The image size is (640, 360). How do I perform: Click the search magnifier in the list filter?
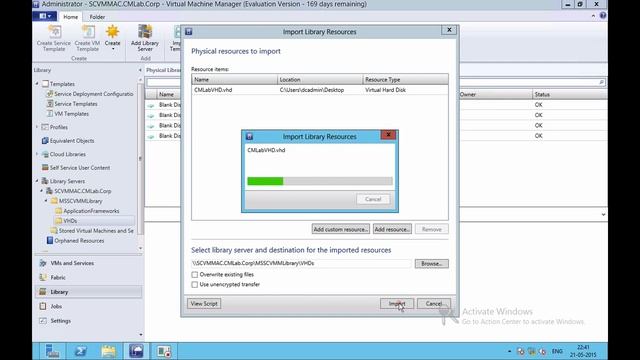(601, 82)
